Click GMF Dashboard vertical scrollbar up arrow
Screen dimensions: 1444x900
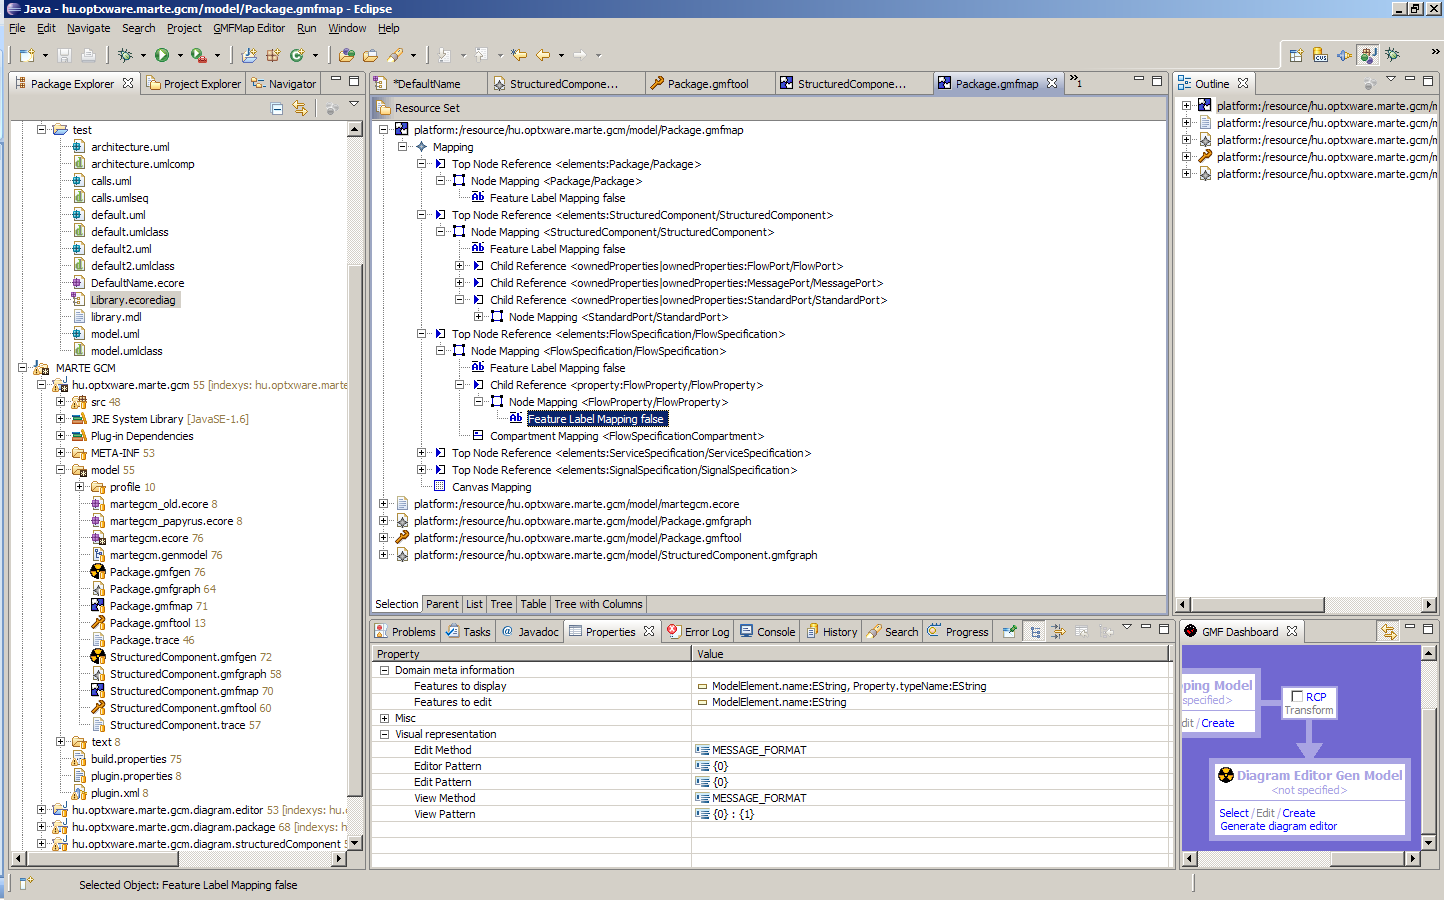coord(1429,653)
